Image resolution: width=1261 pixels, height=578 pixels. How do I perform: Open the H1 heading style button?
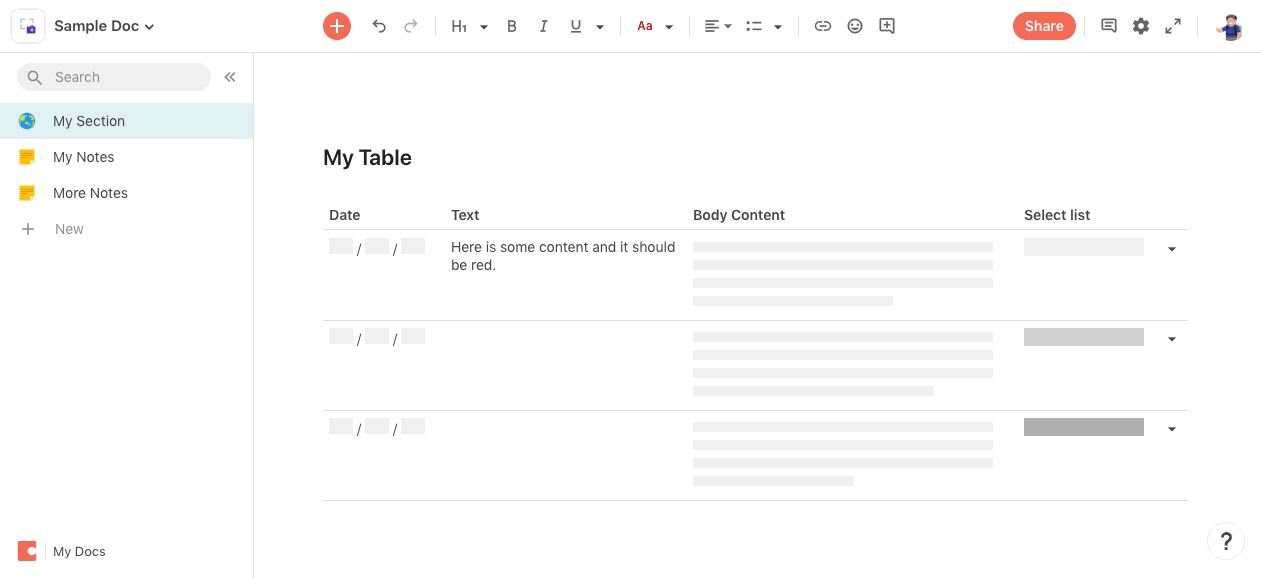coord(459,26)
